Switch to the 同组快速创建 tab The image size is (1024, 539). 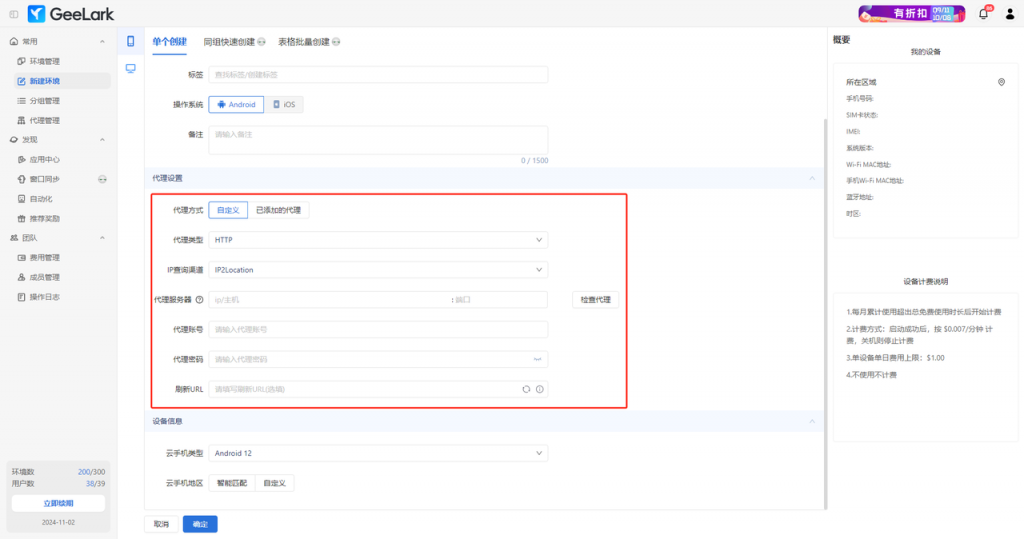click(x=229, y=42)
